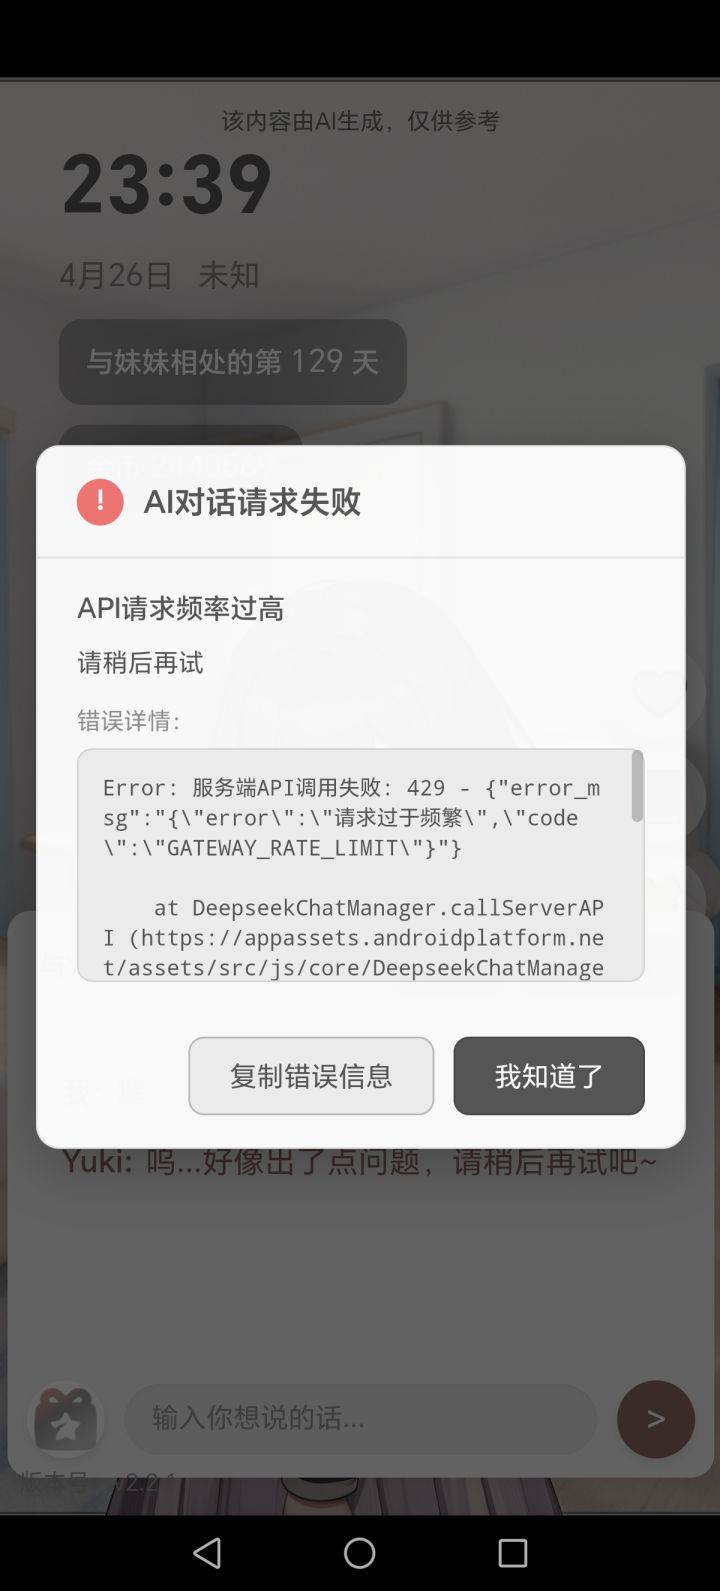The height and width of the screenshot is (1591, 720).
Task: Open the gift box star icon
Action: point(66,1419)
